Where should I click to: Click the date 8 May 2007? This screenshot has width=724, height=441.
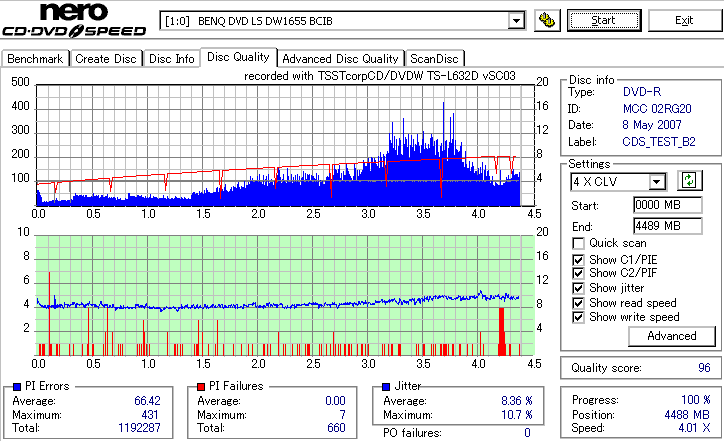[x=652, y=125]
